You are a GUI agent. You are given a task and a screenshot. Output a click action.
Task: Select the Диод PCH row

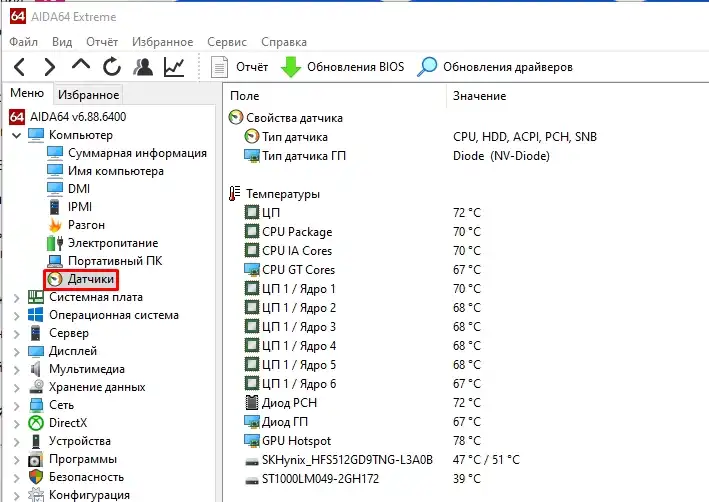tap(289, 403)
